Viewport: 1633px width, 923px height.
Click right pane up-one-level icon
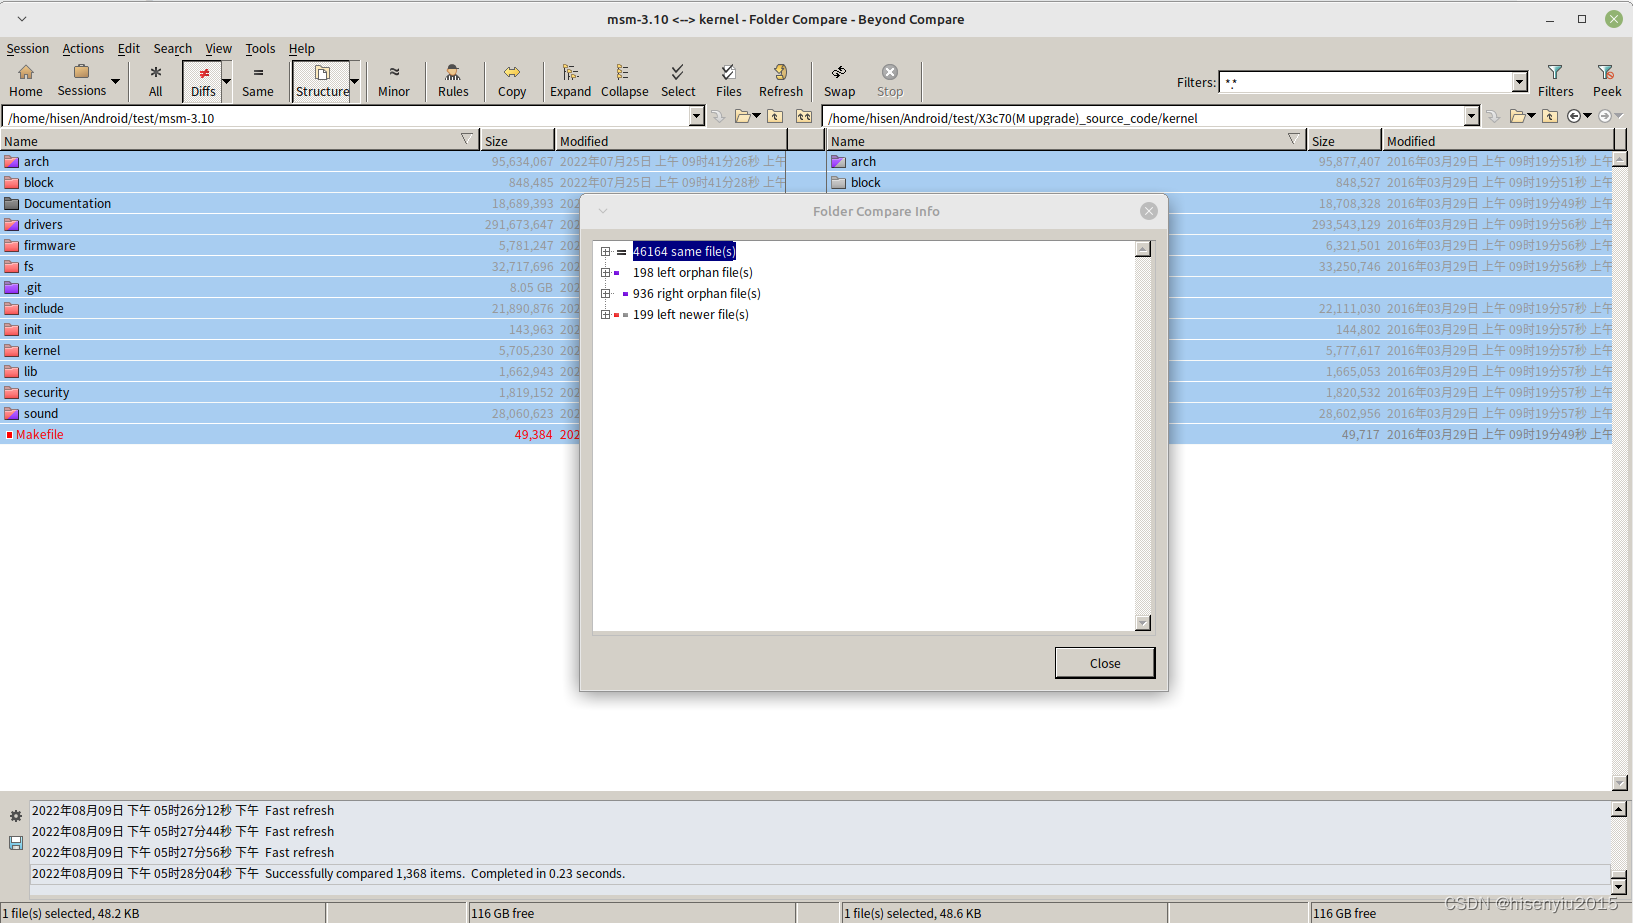coord(1550,117)
